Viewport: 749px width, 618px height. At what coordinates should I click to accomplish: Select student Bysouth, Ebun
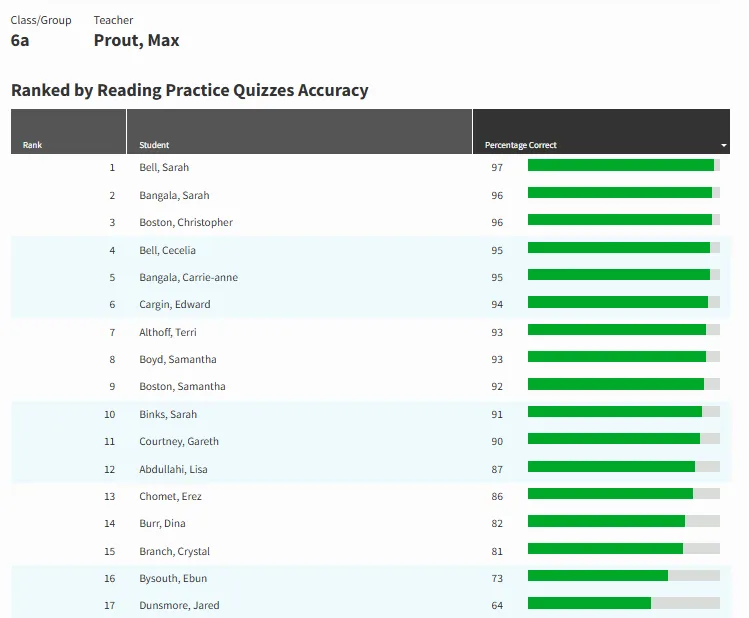(173, 578)
